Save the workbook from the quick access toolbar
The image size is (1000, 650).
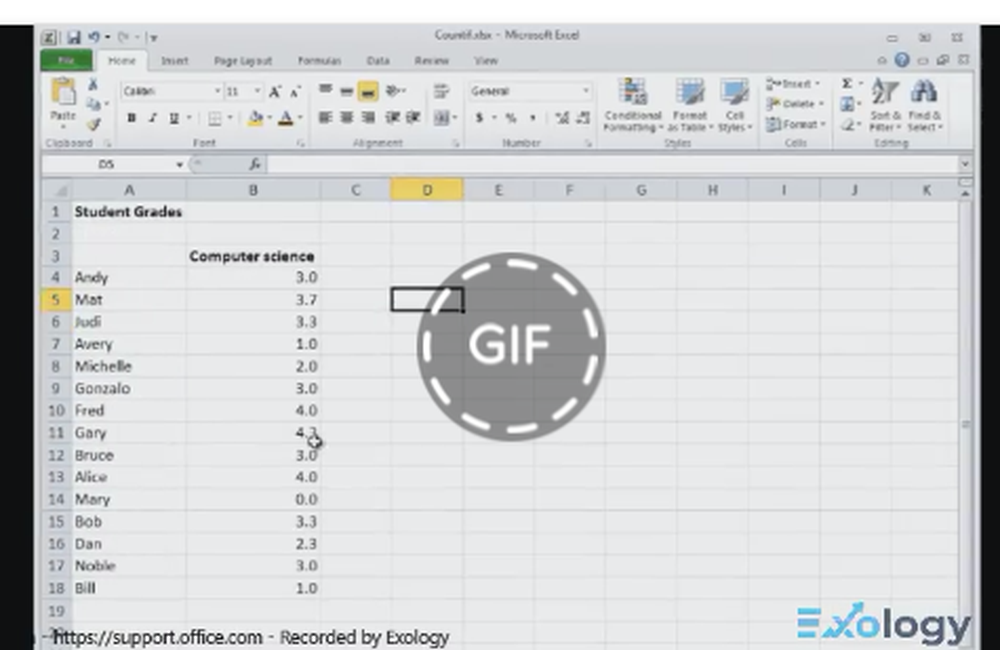74,37
